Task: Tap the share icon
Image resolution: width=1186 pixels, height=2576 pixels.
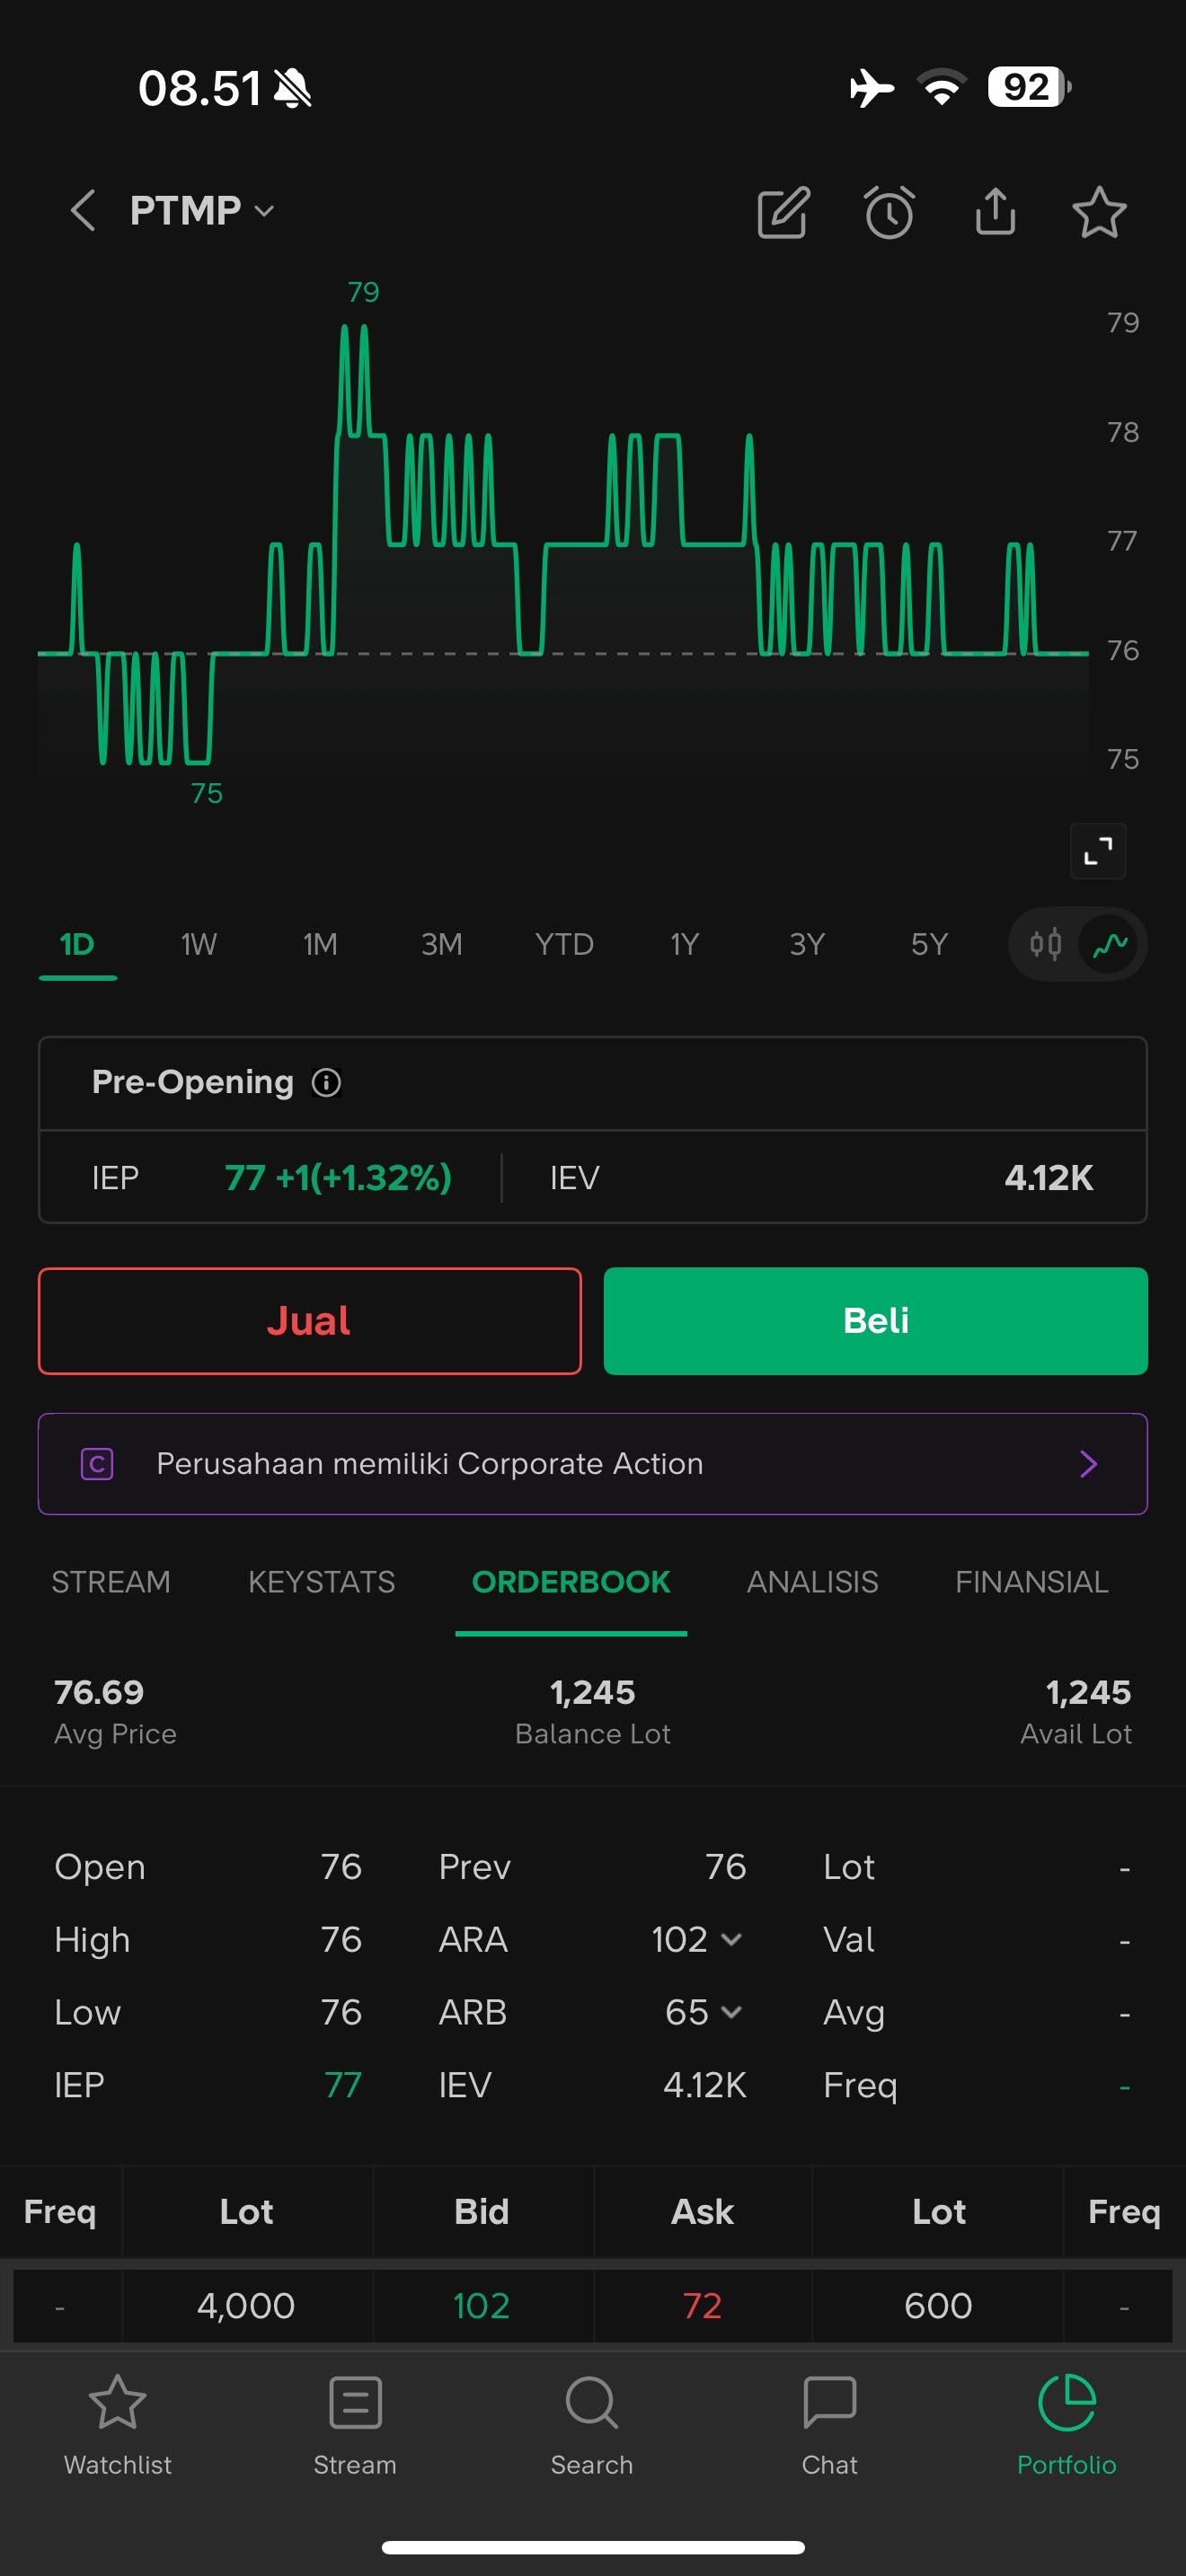Action: pos(995,211)
